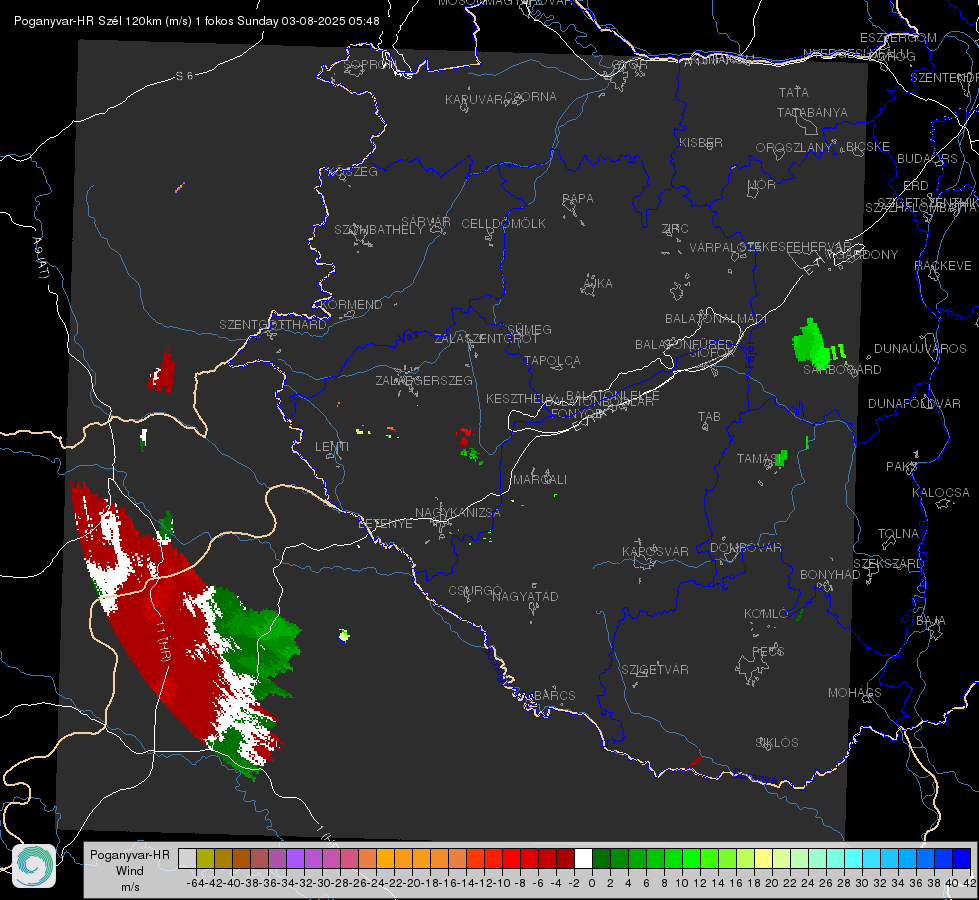979x900 pixels.
Task: Click the 'CELLDÖMÖLK' city label
Action: [504, 224]
